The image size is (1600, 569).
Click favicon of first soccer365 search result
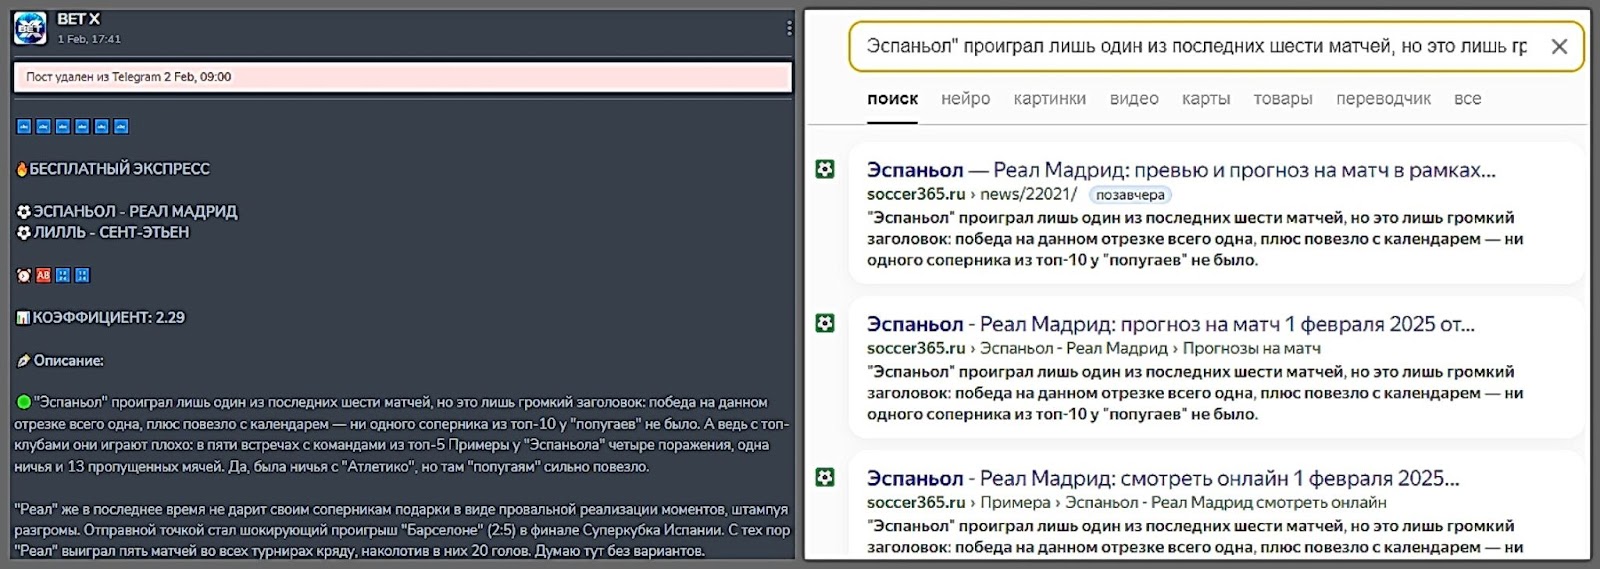point(825,170)
